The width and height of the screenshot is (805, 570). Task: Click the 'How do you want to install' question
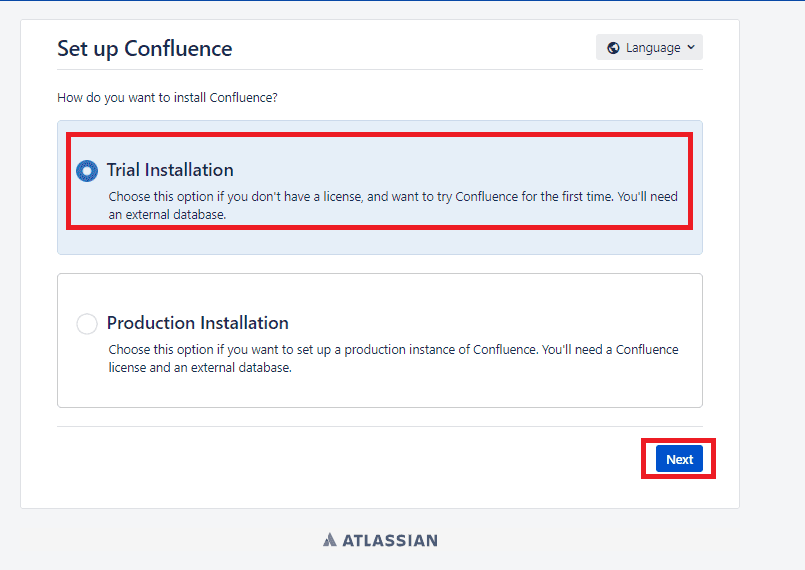click(167, 98)
